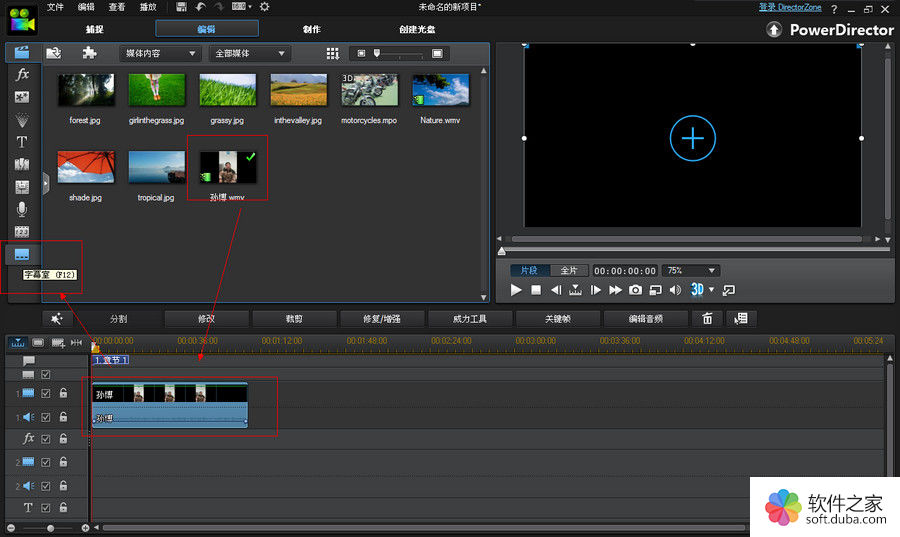Click the storyboard view icon

click(38, 343)
